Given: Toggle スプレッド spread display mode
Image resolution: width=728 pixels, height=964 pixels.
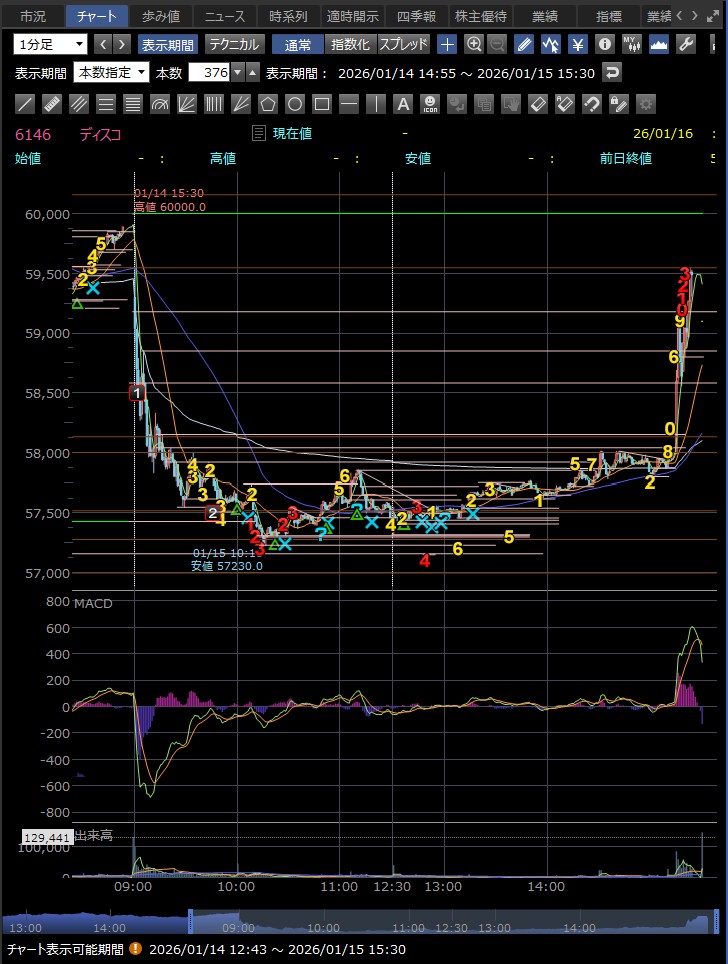Looking at the screenshot, I should 404,44.
